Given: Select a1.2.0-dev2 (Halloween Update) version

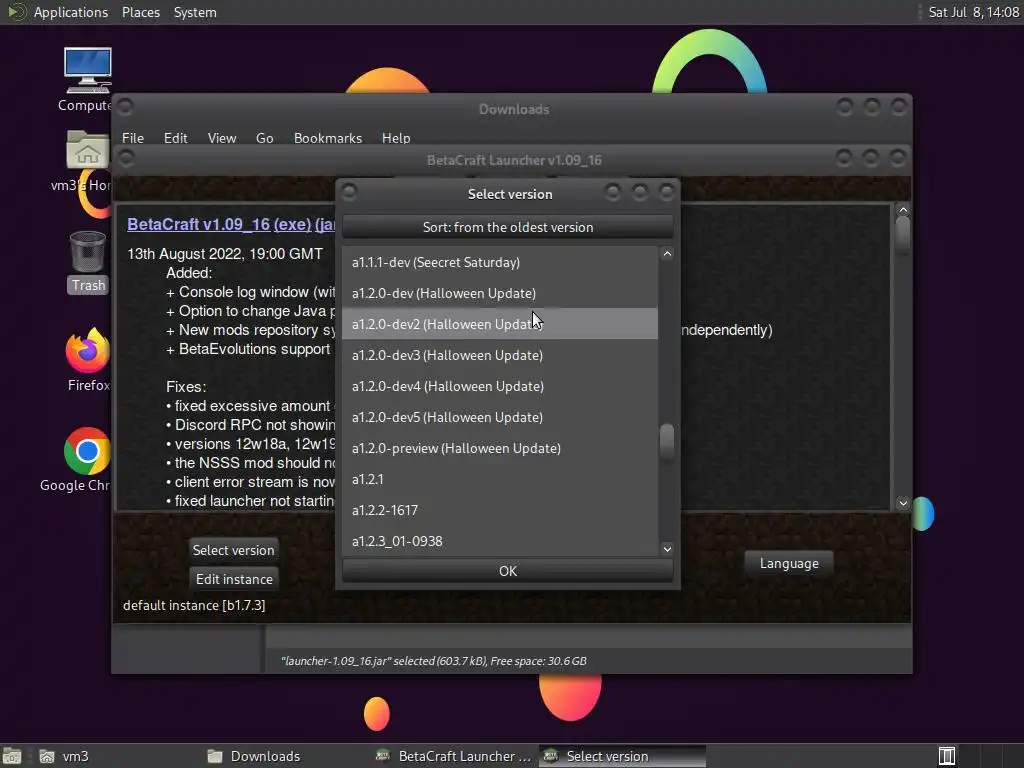Looking at the screenshot, I should 500,324.
